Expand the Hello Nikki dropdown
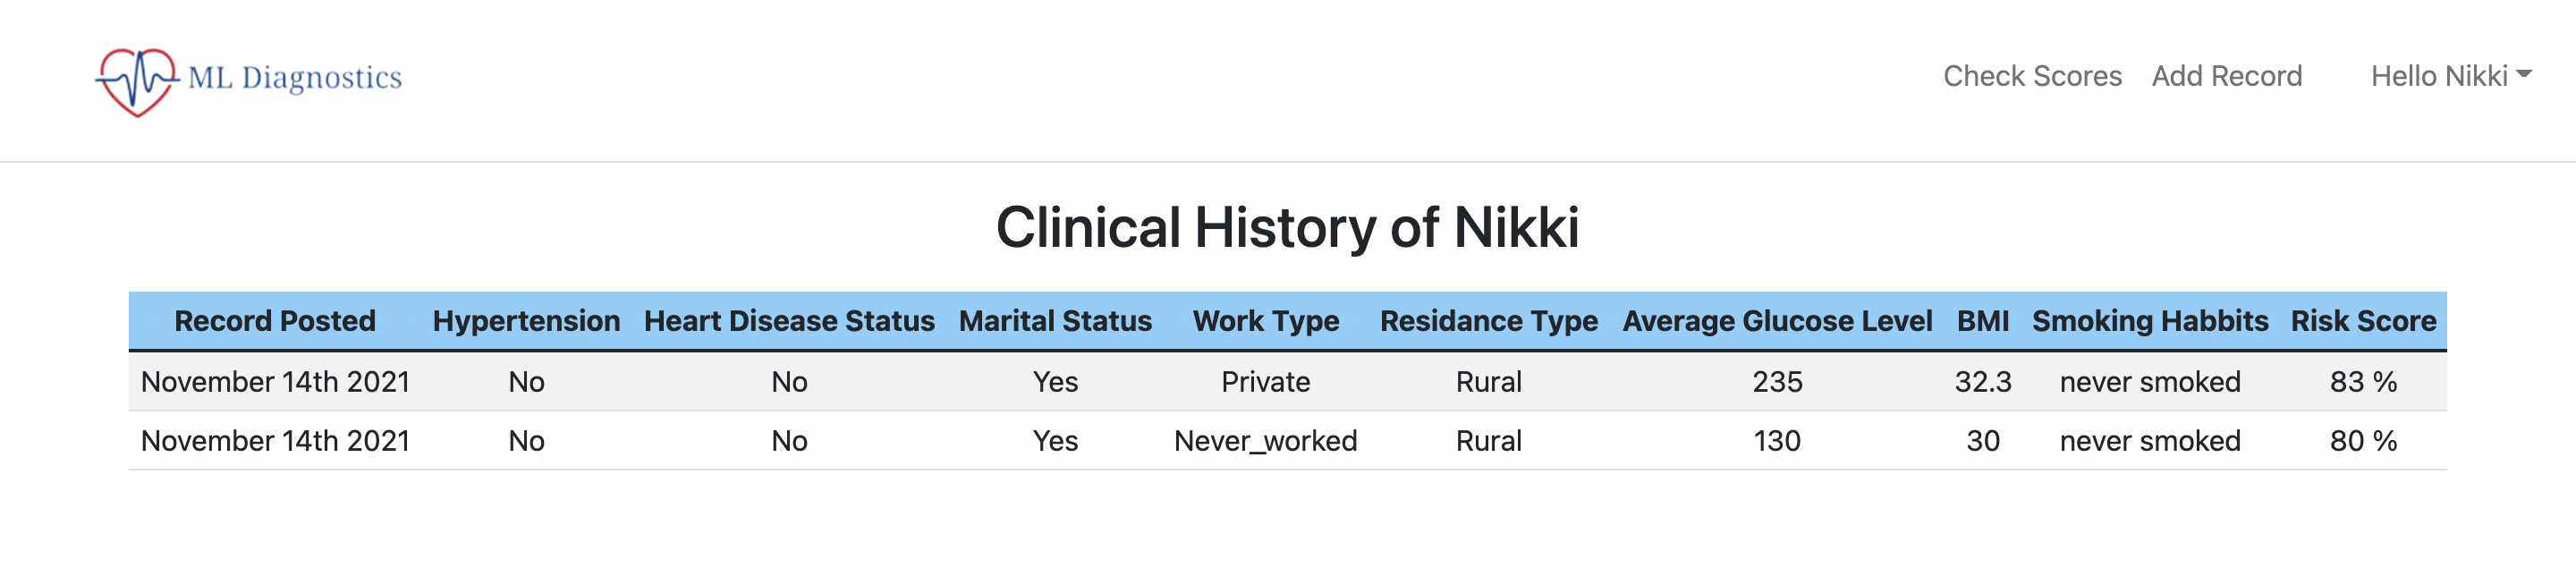The height and width of the screenshot is (576, 2576). [2451, 77]
